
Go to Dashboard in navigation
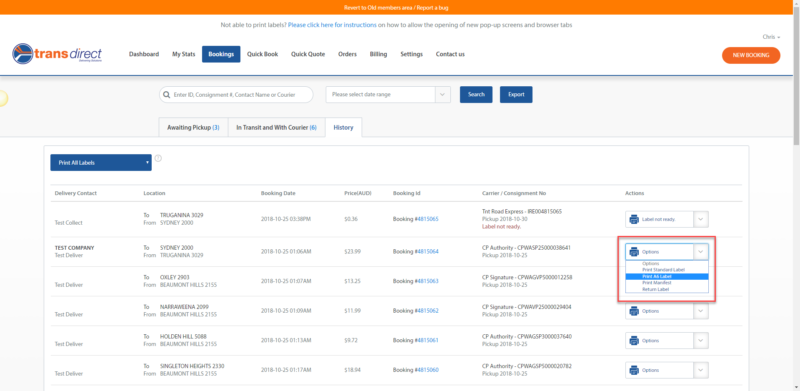[144, 54]
